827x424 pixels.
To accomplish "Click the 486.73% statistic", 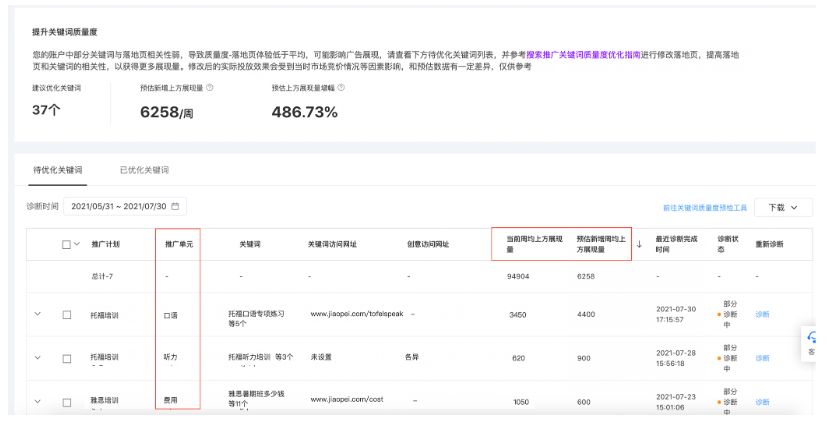I will [304, 112].
